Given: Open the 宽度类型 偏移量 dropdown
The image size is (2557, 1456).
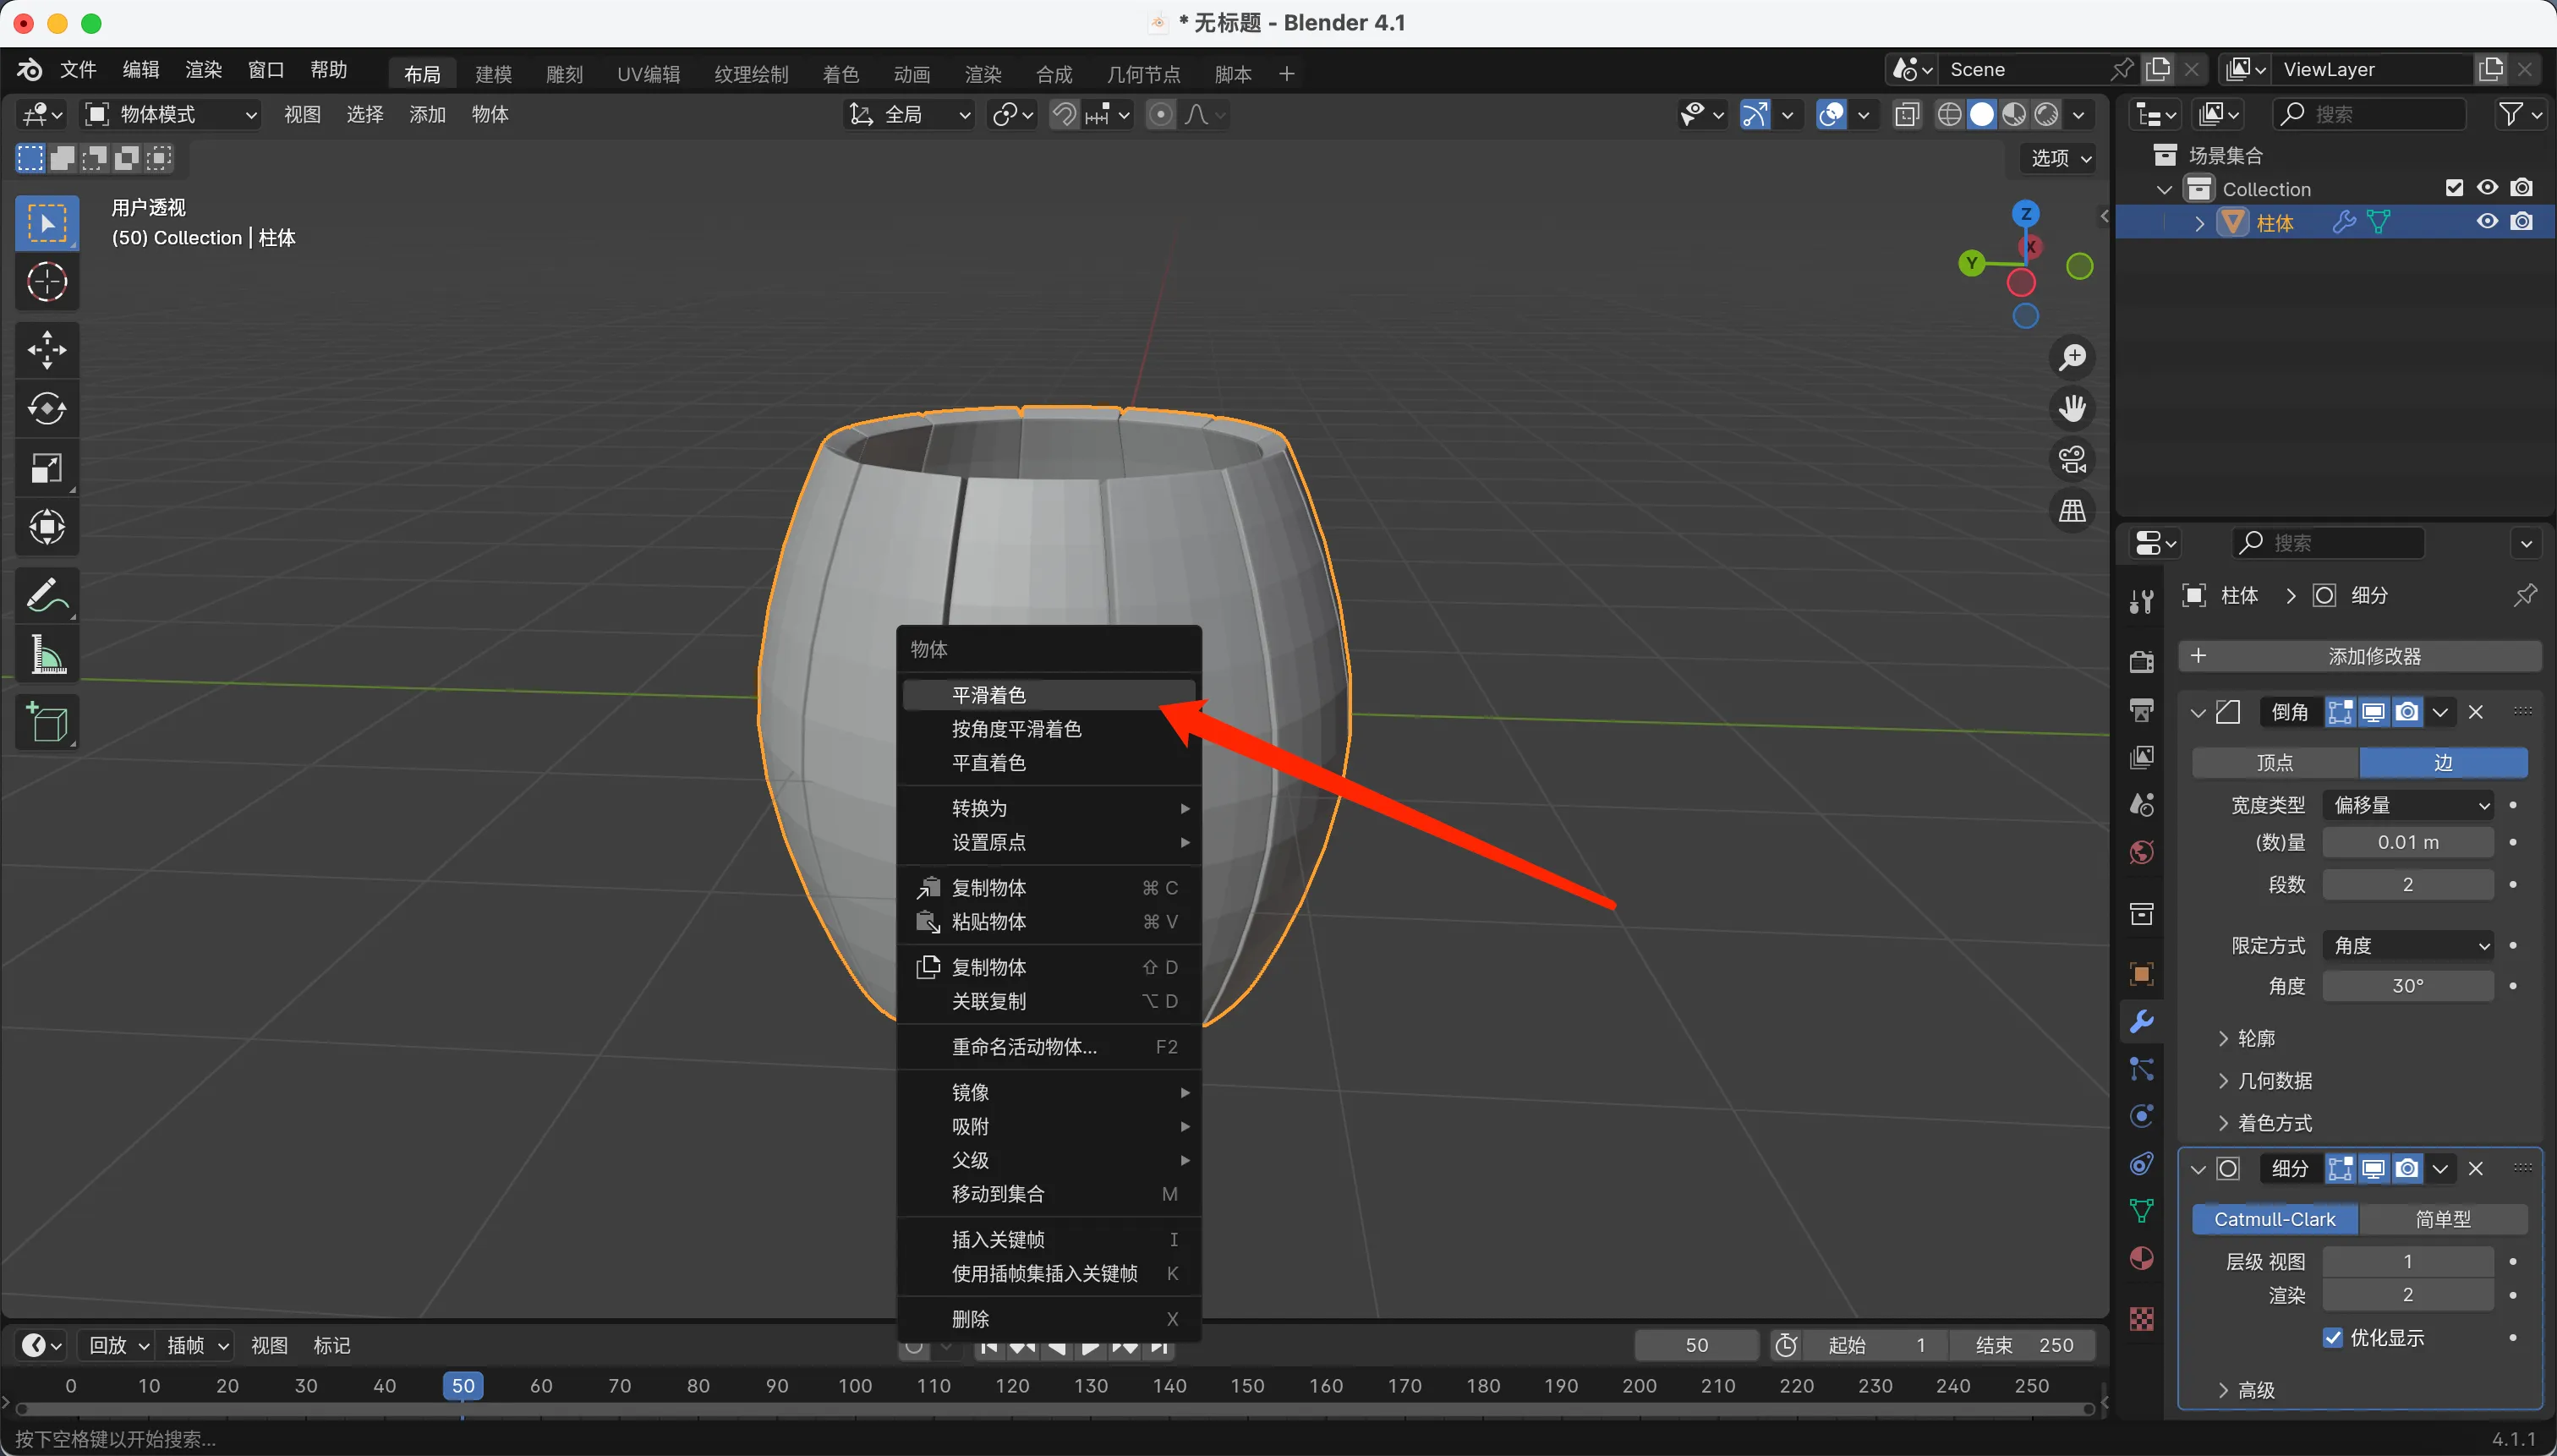Looking at the screenshot, I should pyautogui.click(x=2408, y=805).
